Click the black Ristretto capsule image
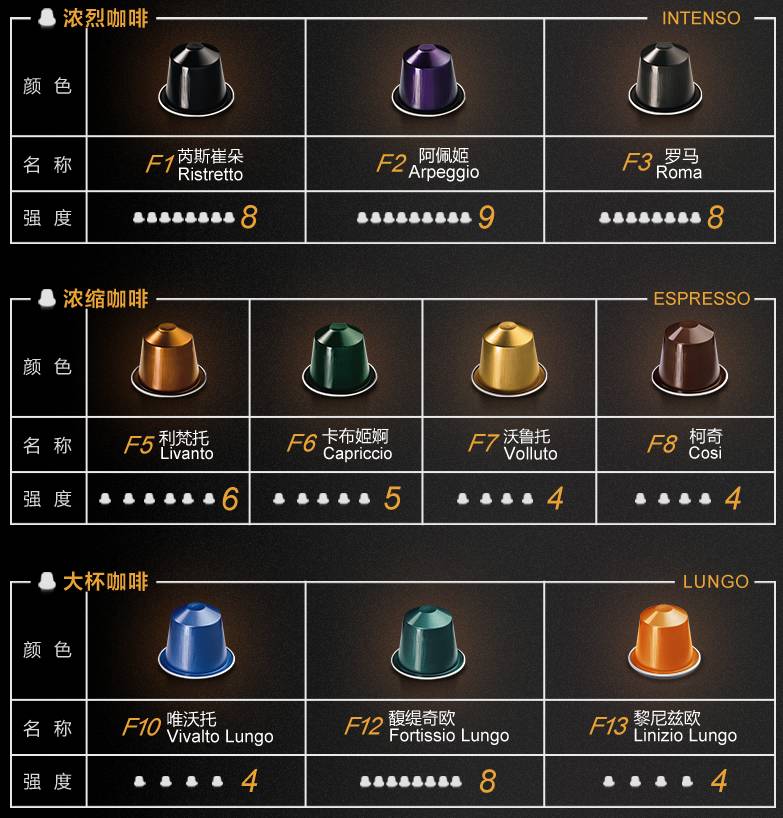Screen dimensions: 783x818 point(196,79)
